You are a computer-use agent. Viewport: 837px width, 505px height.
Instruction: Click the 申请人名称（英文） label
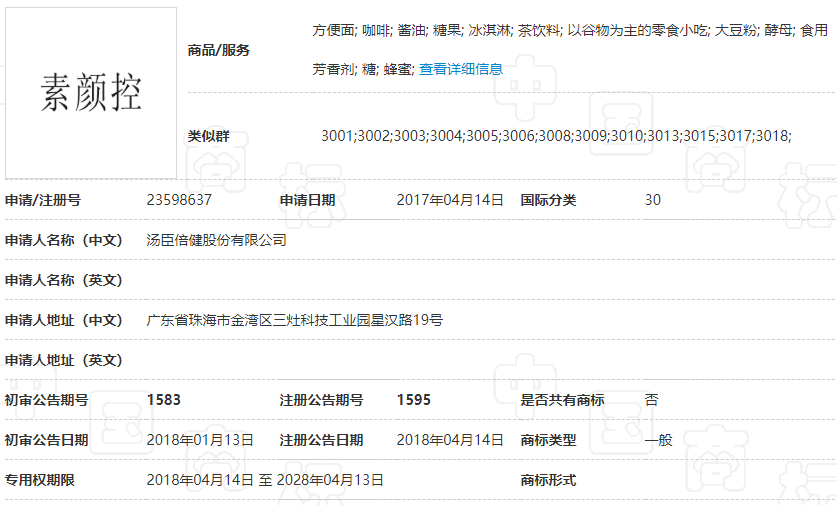pyautogui.click(x=64, y=280)
